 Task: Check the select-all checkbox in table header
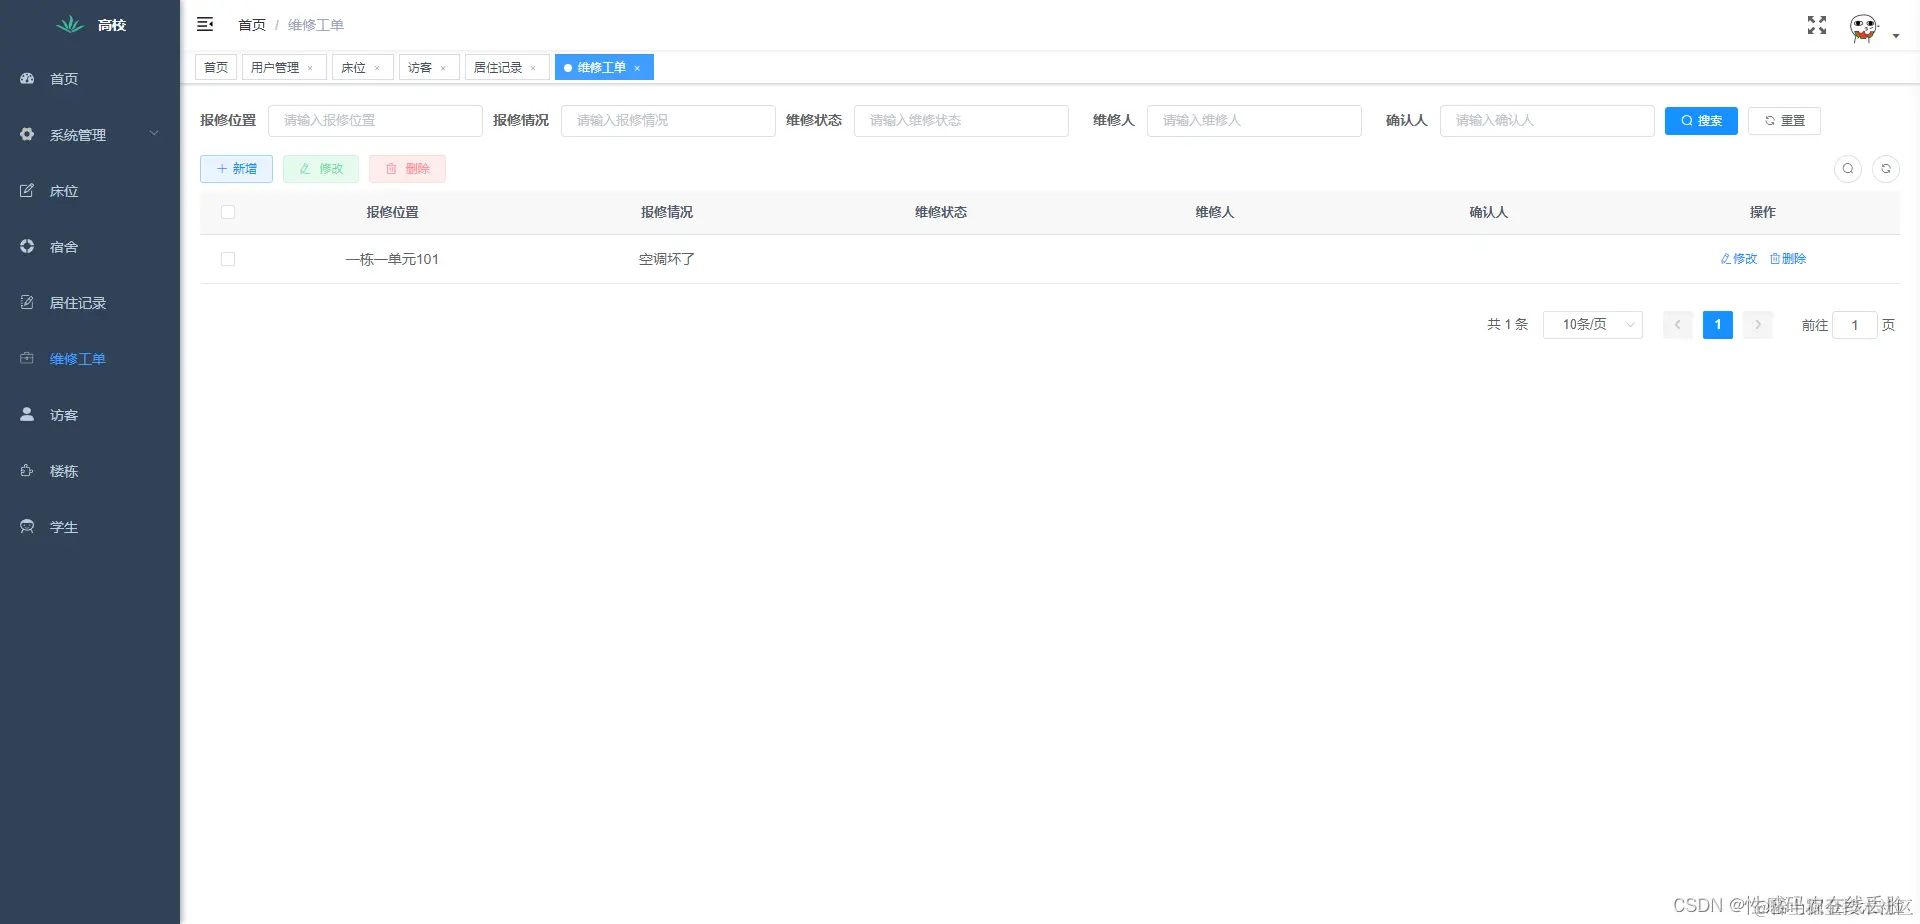coord(228,212)
